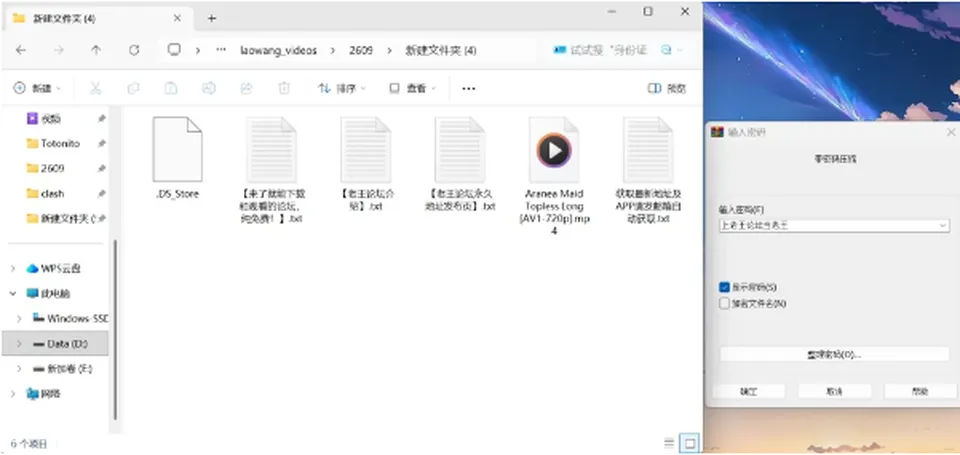Expand the WPS云盘 tree node
The width and height of the screenshot is (960, 455).
tap(13, 268)
